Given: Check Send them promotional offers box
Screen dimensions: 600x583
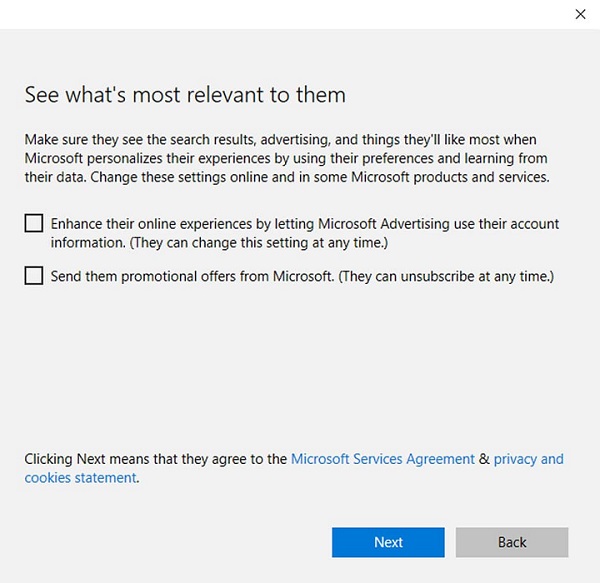Looking at the screenshot, I should tap(34, 276).
